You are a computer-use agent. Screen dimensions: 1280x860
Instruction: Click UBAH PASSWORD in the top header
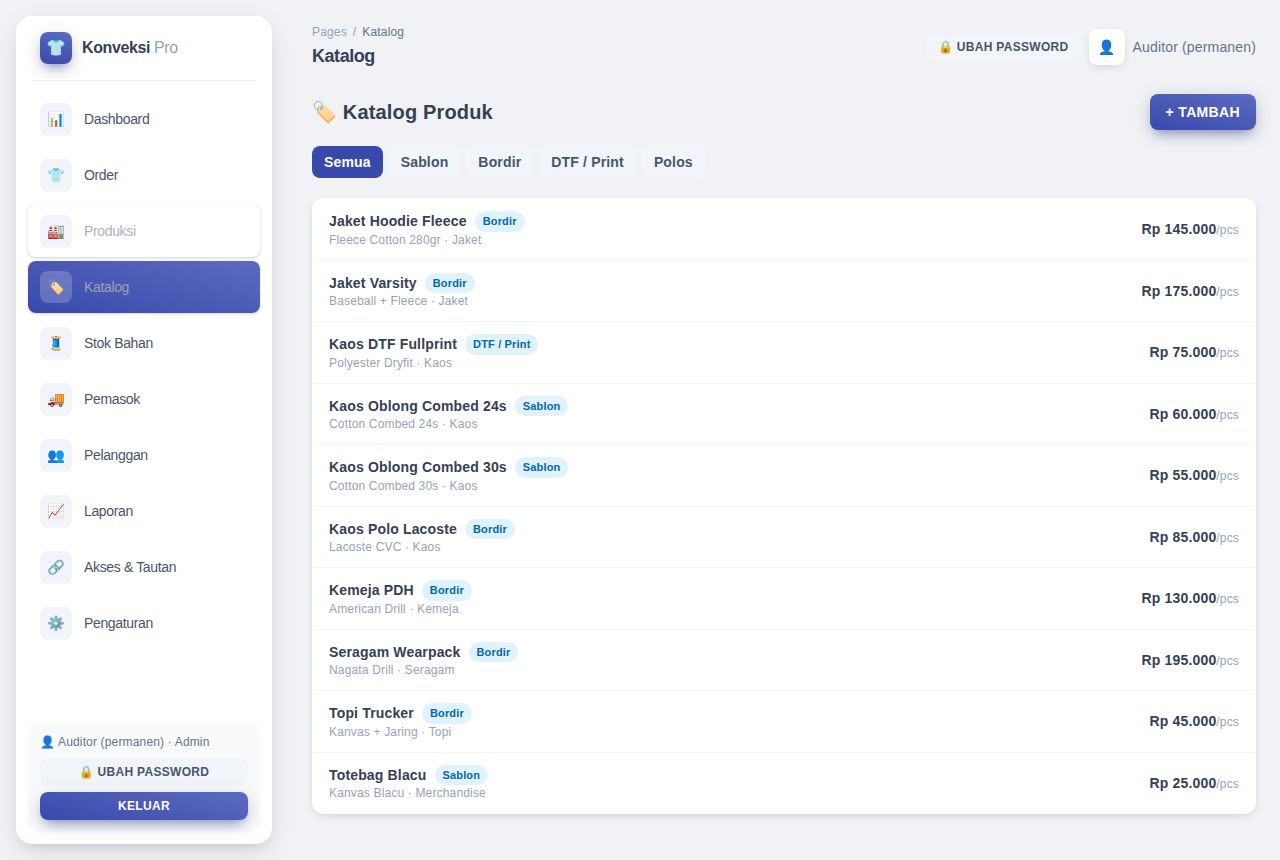[x=1003, y=47]
